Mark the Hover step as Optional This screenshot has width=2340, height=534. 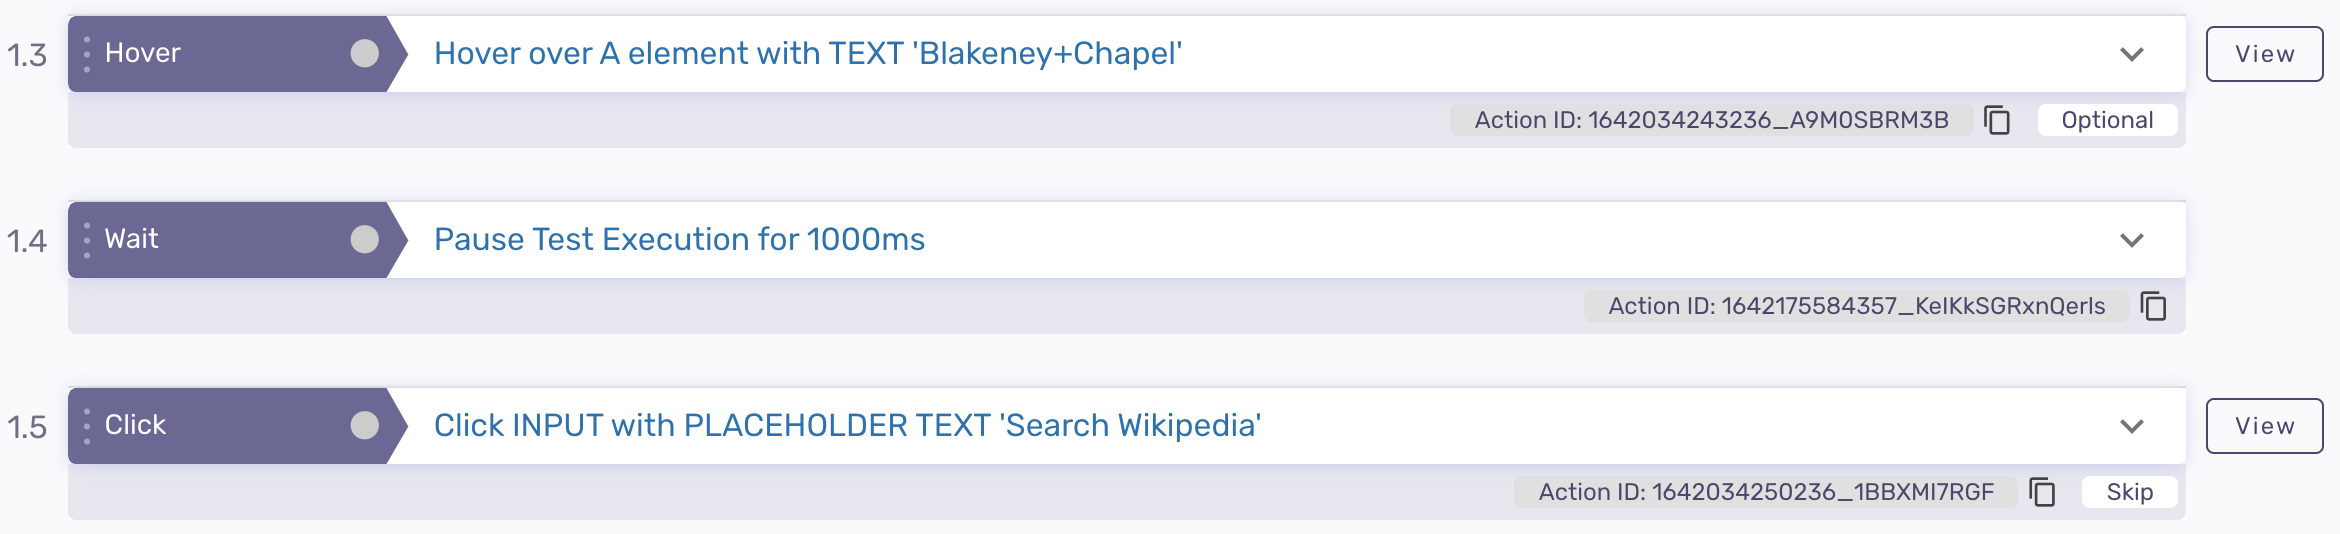click(2107, 120)
